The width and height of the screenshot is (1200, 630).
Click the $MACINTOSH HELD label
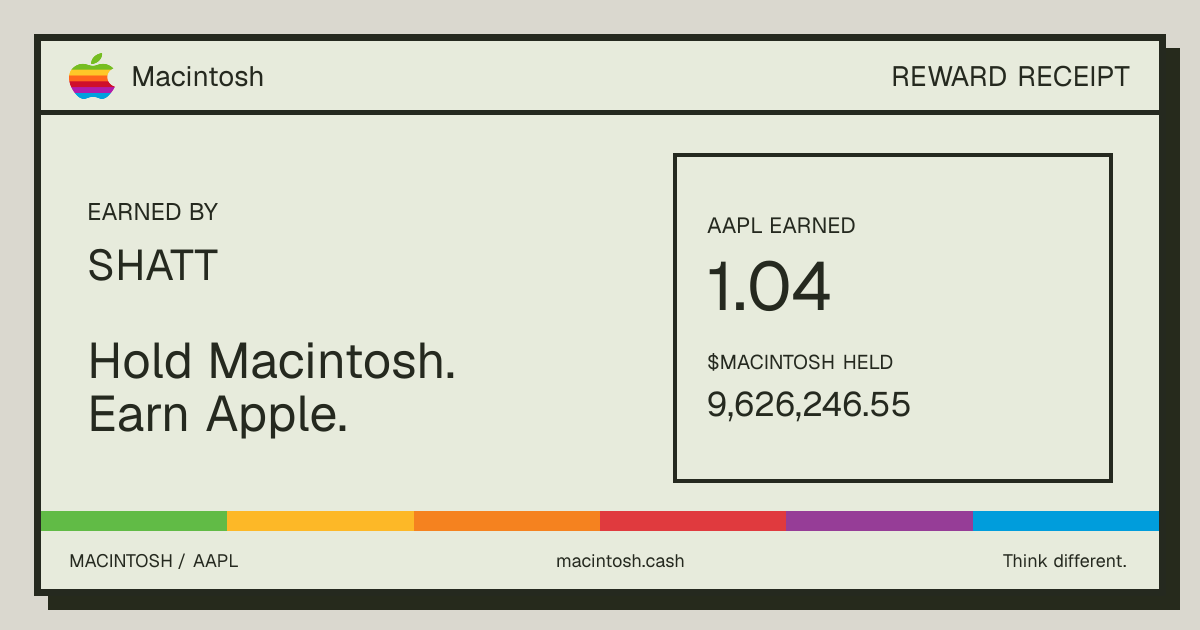coord(800,362)
